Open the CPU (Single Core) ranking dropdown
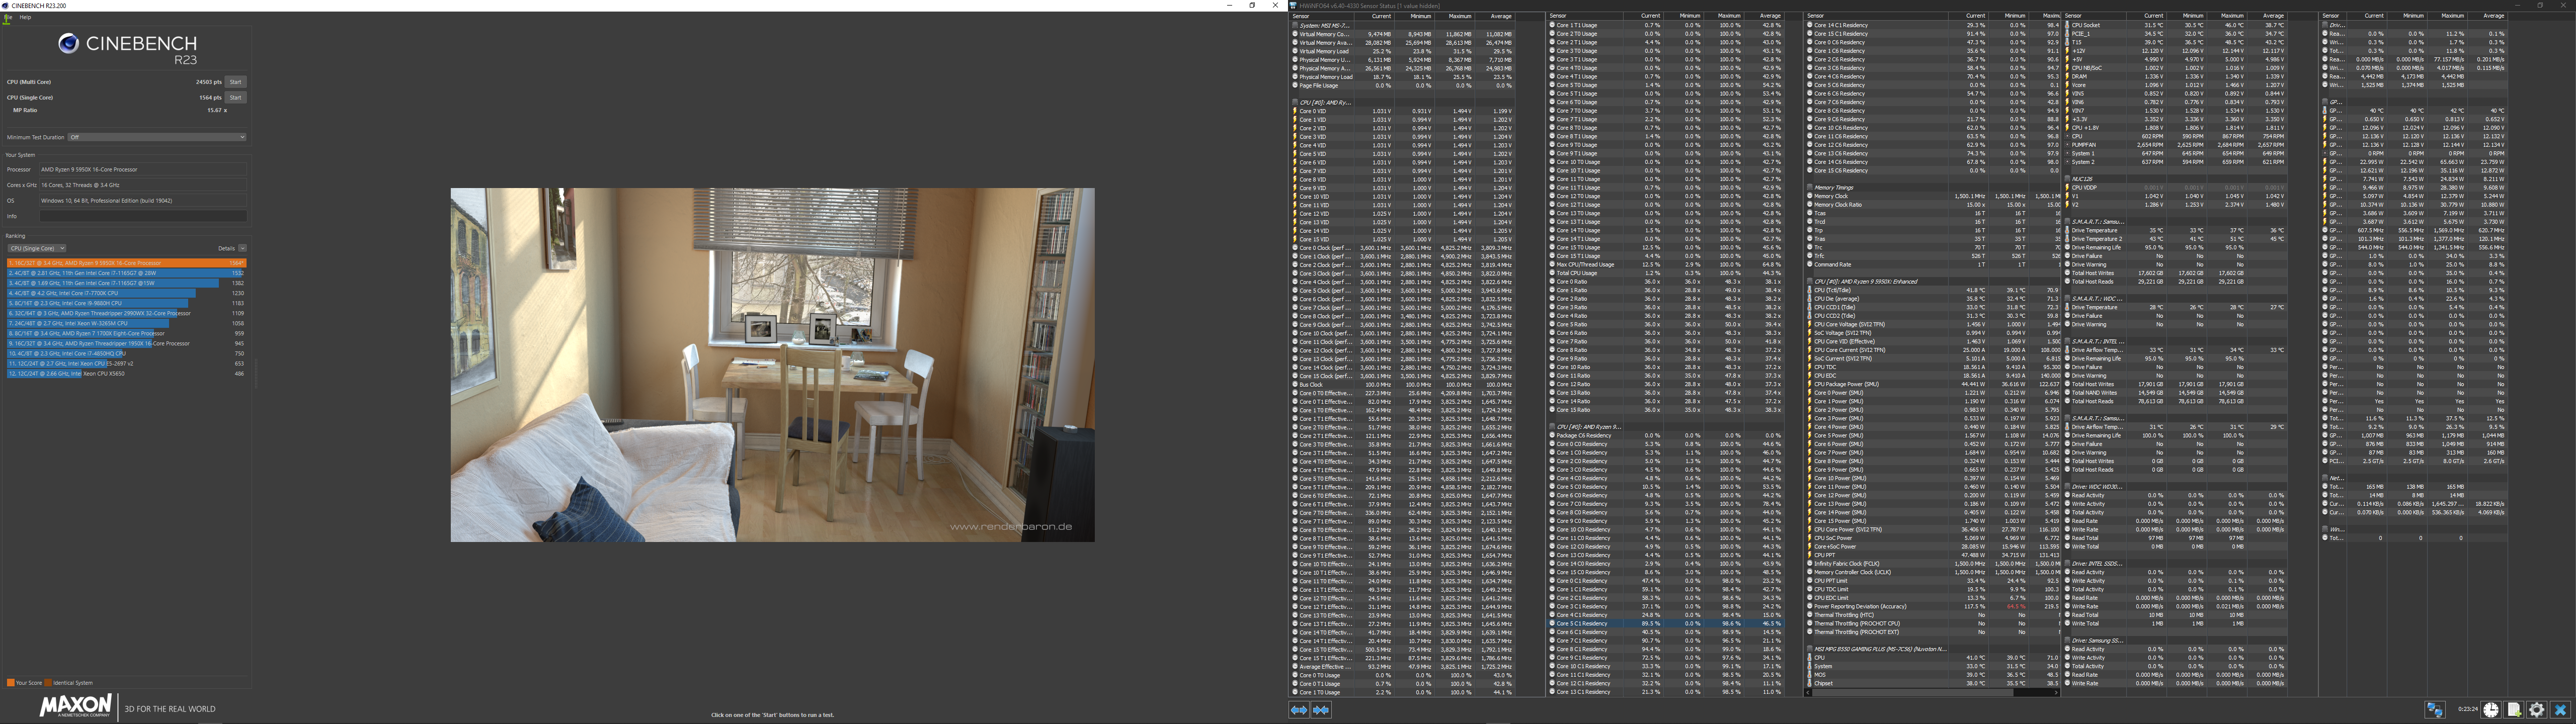The height and width of the screenshot is (724, 2576). click(x=37, y=248)
